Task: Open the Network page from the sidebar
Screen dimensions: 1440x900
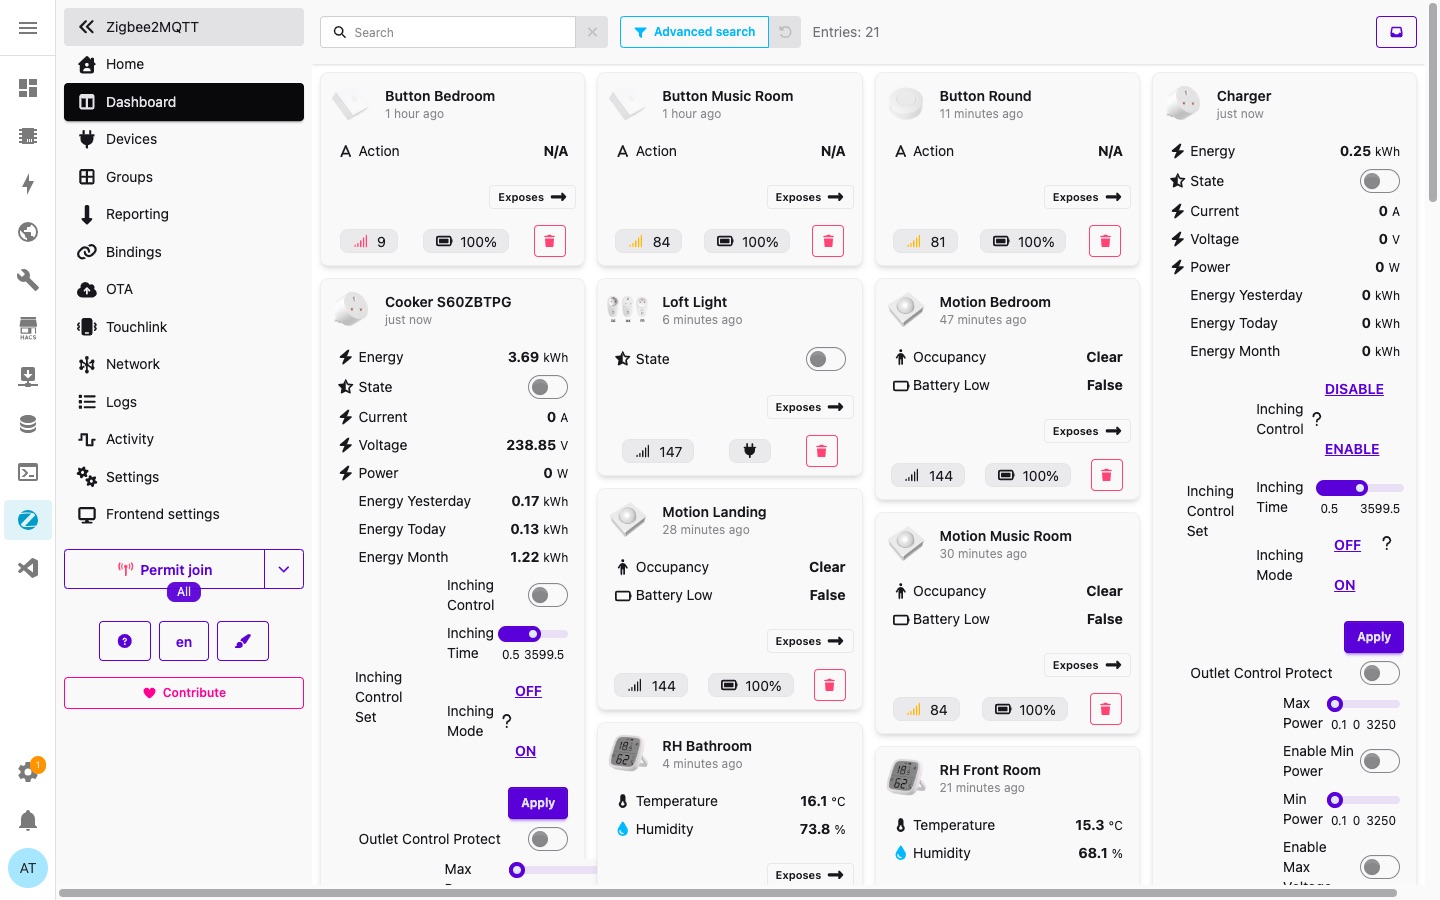Action: [x=132, y=364]
